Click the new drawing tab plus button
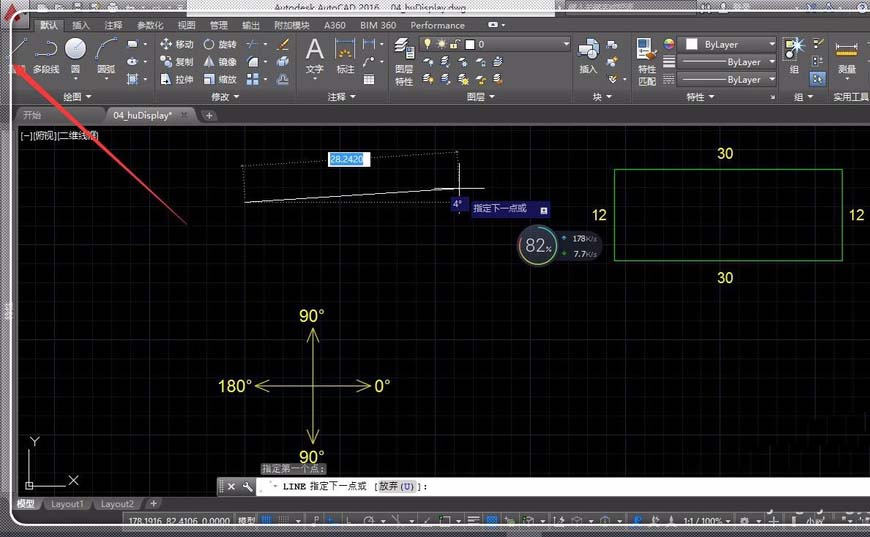The width and height of the screenshot is (870, 537). point(209,115)
